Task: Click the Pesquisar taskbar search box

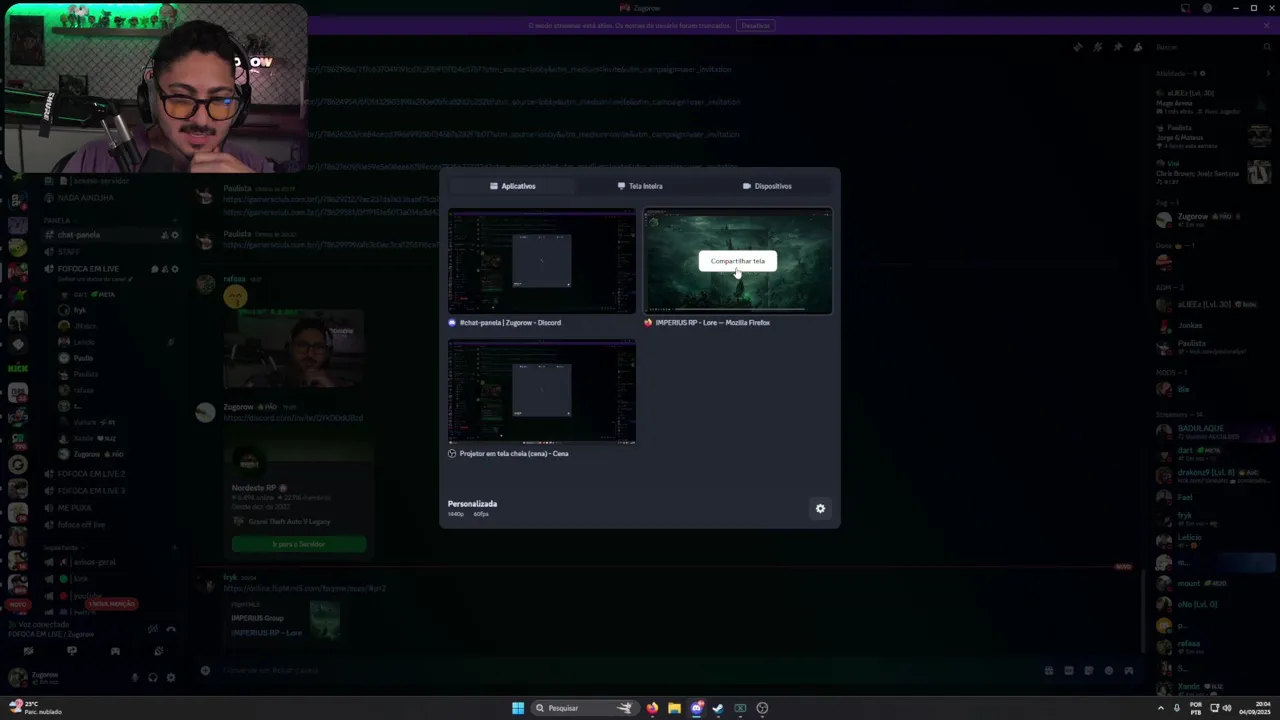Action: click(x=585, y=708)
